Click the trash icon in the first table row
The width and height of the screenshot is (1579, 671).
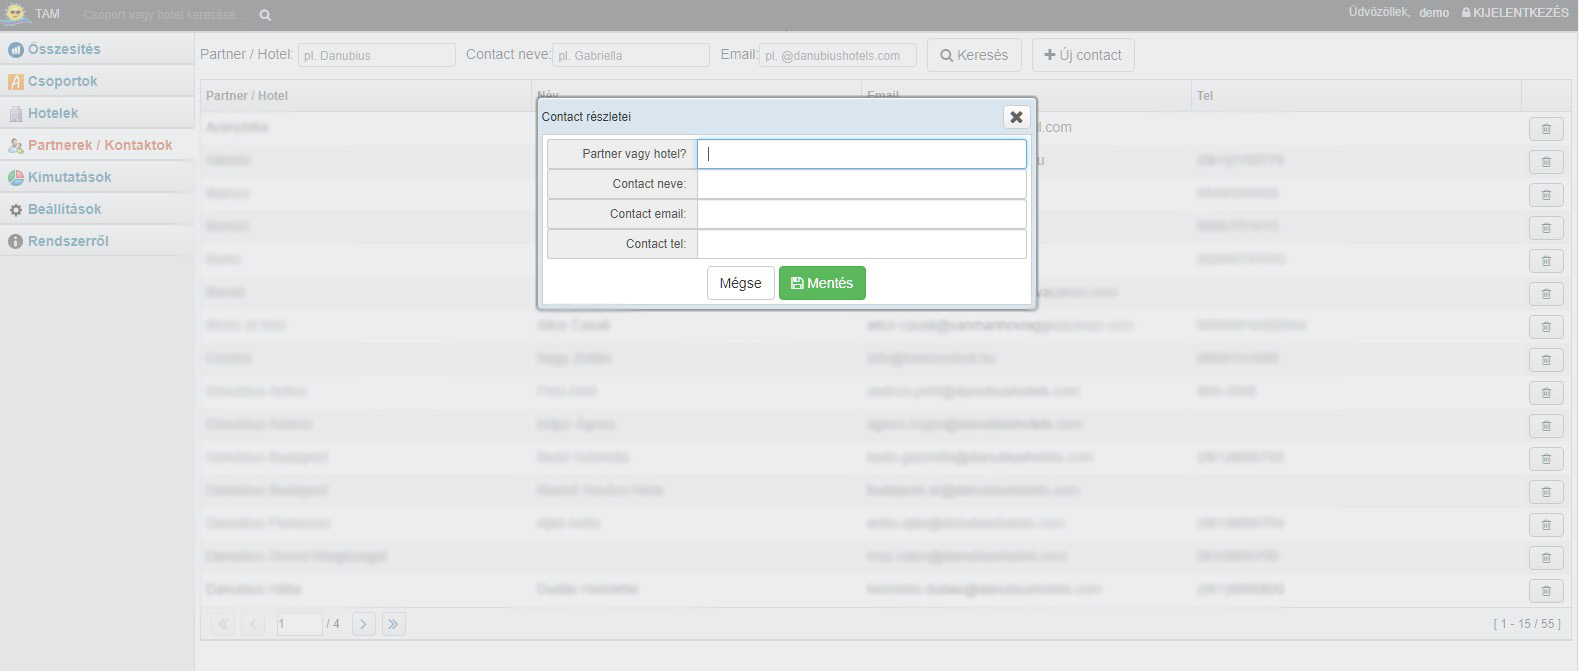(1546, 129)
